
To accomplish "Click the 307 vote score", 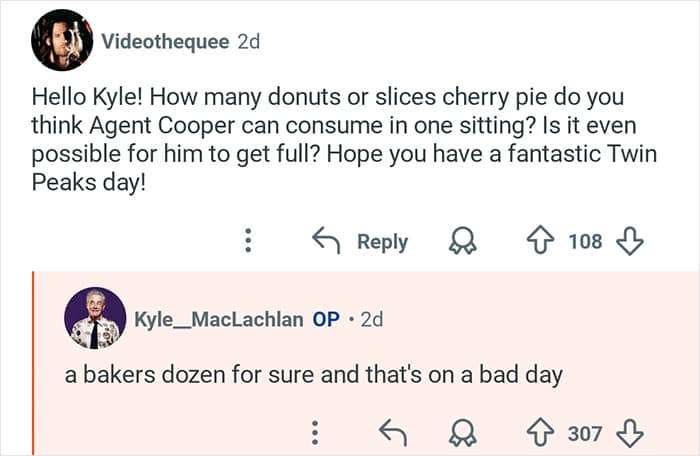I will (585, 432).
